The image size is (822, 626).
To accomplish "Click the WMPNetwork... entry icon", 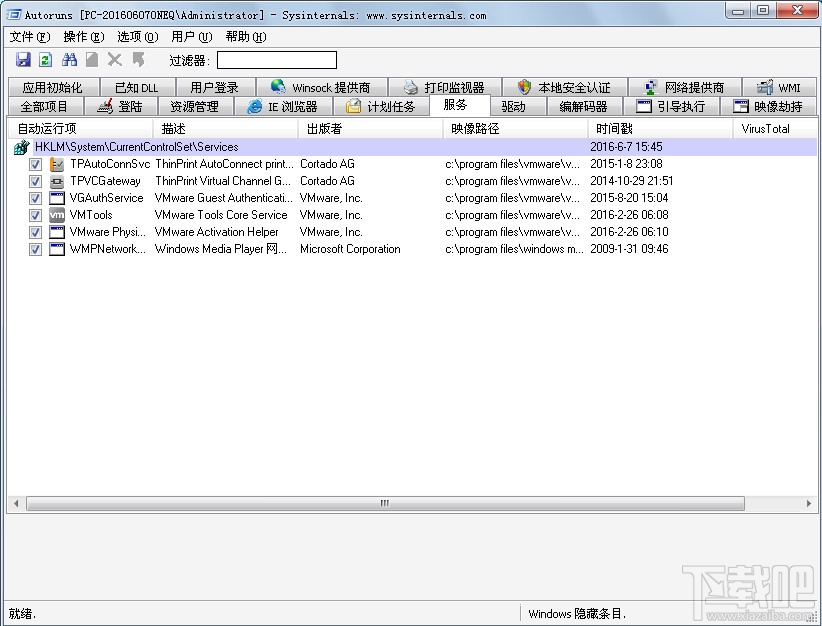I will 57,249.
